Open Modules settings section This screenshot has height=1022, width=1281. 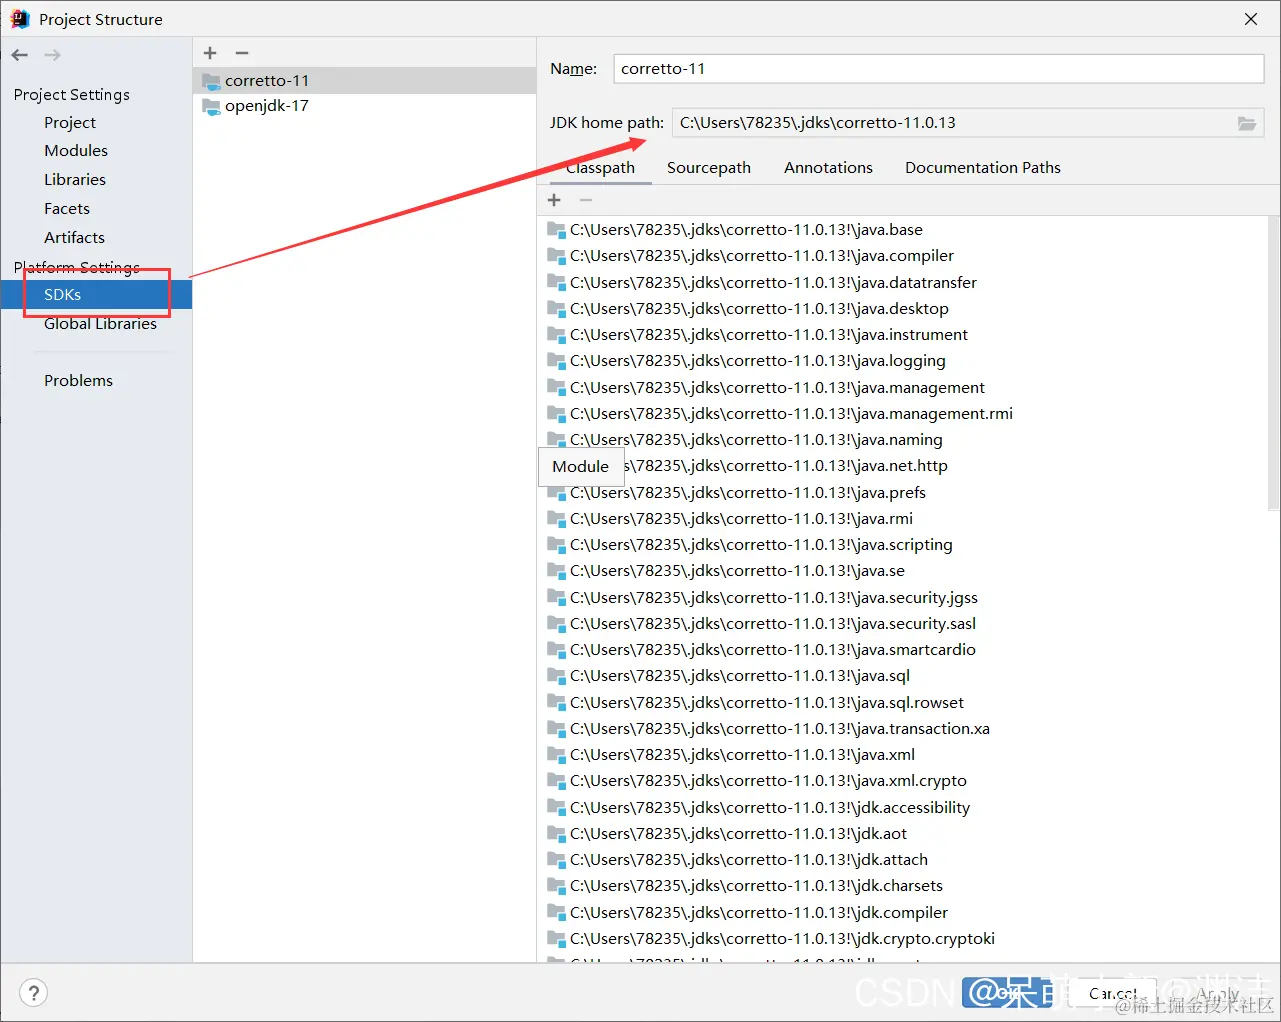click(76, 151)
